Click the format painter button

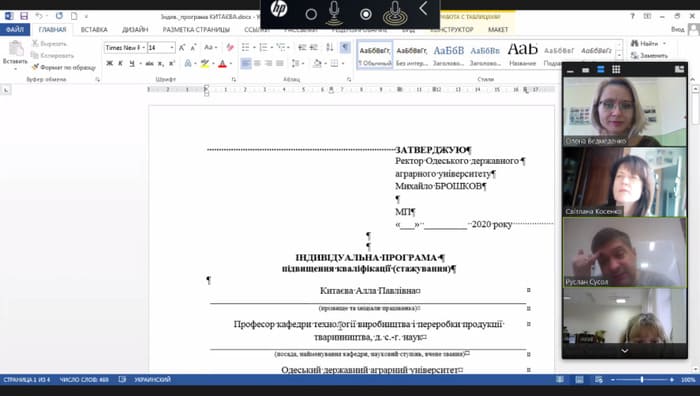[x=64, y=67]
